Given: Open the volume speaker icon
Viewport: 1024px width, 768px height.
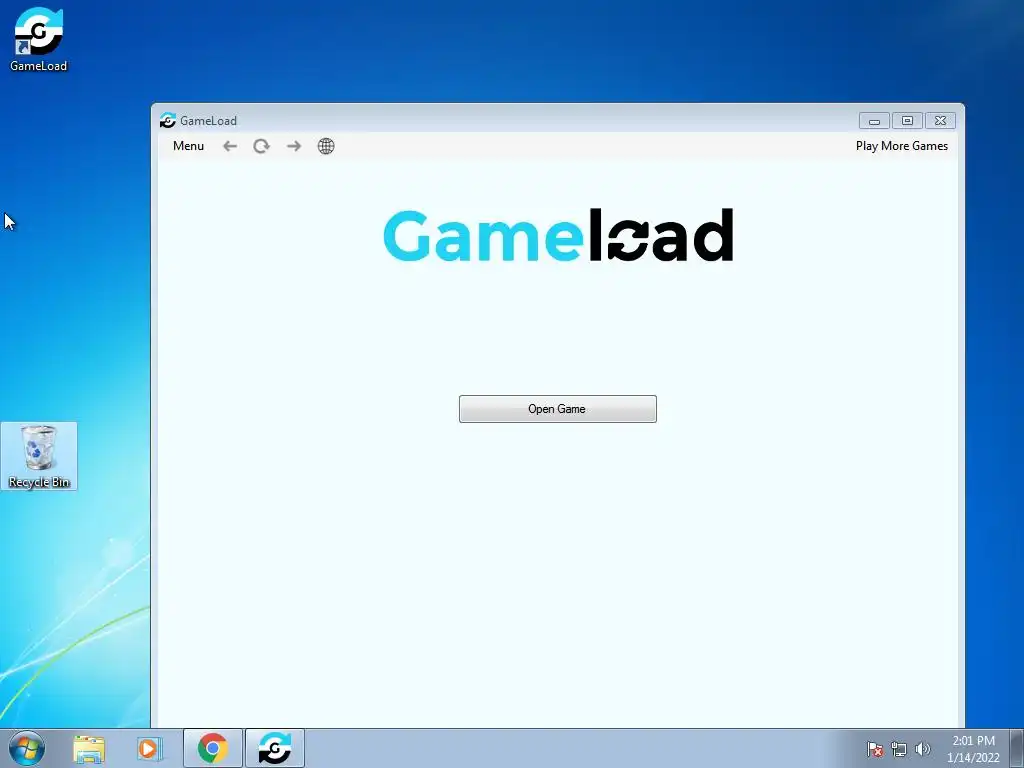Looking at the screenshot, I should [922, 749].
